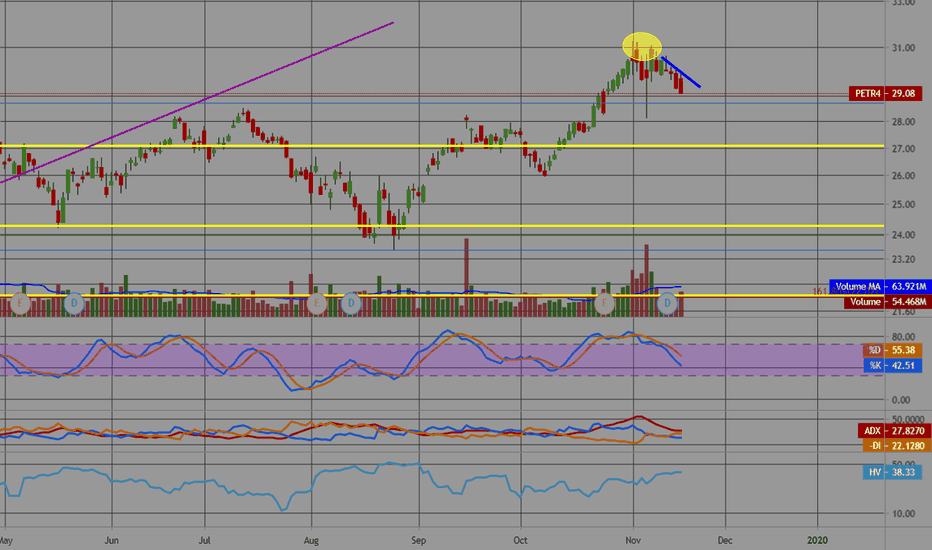Click the Dec label on time axis
The height and width of the screenshot is (550, 932).
pos(725,540)
